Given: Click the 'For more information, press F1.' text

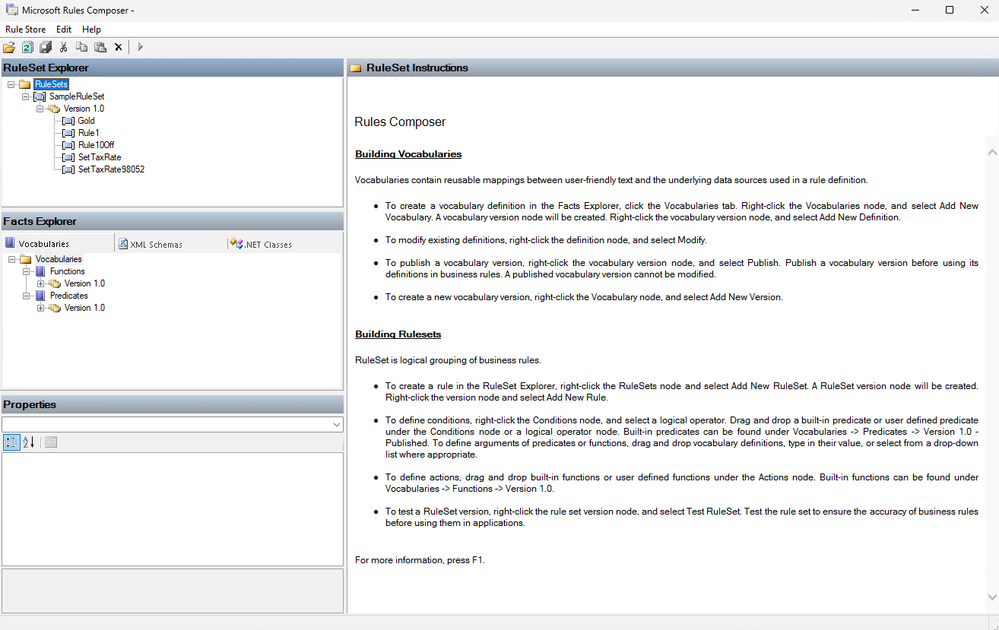Looking at the screenshot, I should pos(420,560).
